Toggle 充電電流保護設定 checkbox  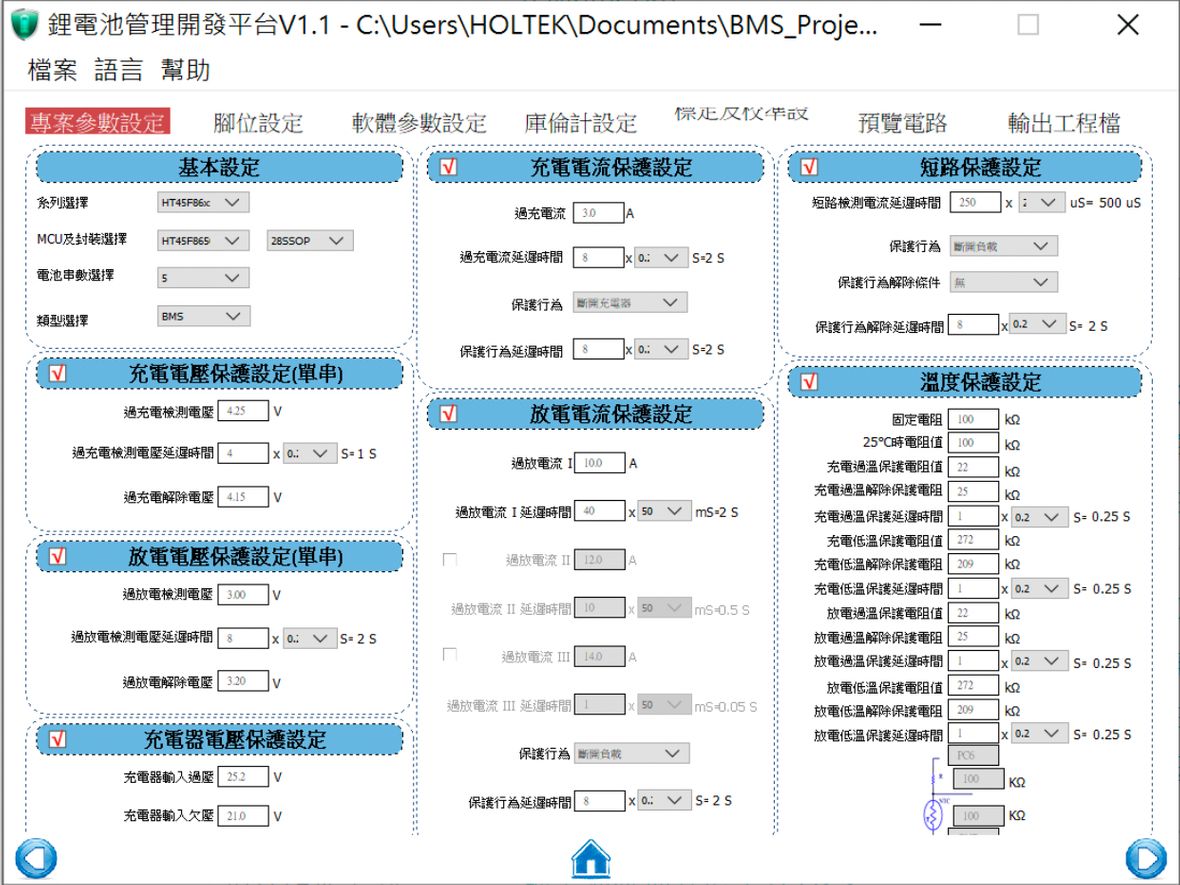pos(449,167)
